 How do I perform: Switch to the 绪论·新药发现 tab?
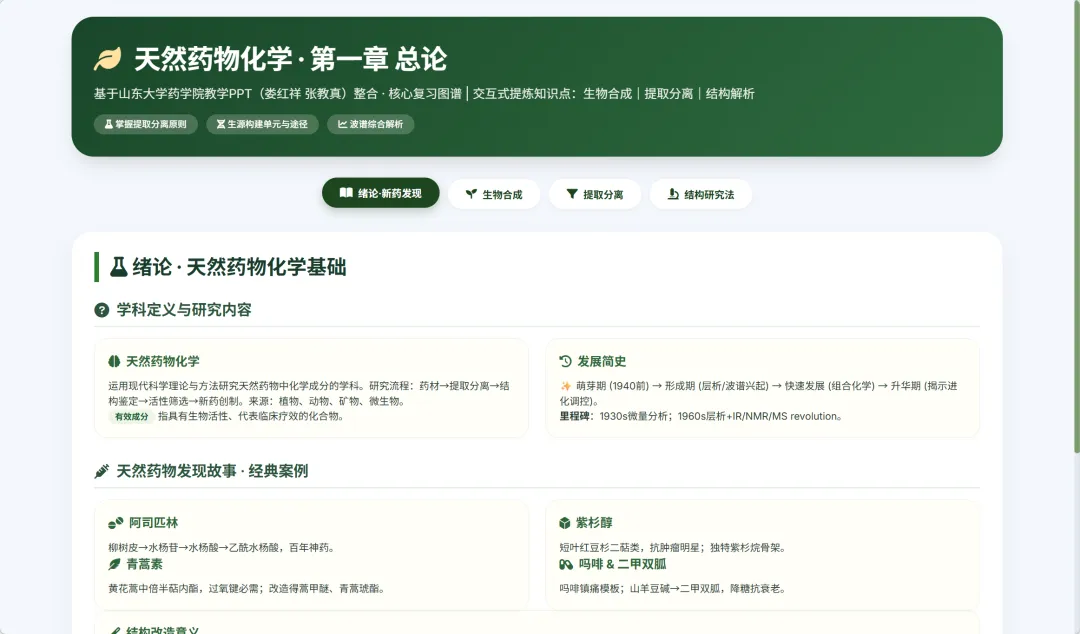coord(381,193)
